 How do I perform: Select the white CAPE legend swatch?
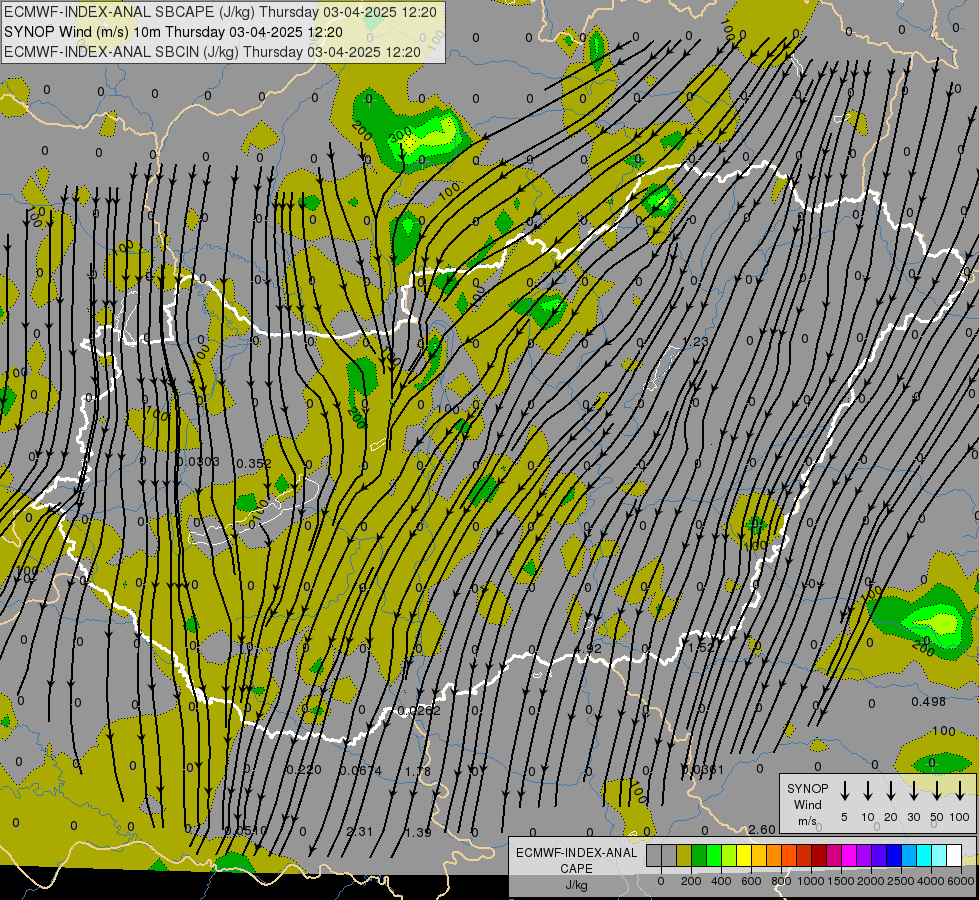953,856
